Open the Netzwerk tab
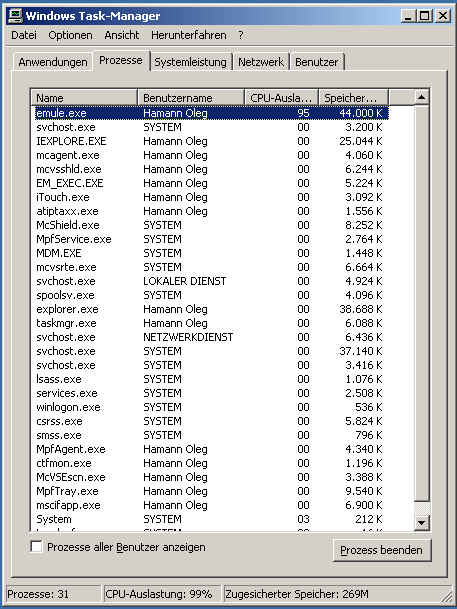The width and height of the screenshot is (457, 609). [261, 62]
